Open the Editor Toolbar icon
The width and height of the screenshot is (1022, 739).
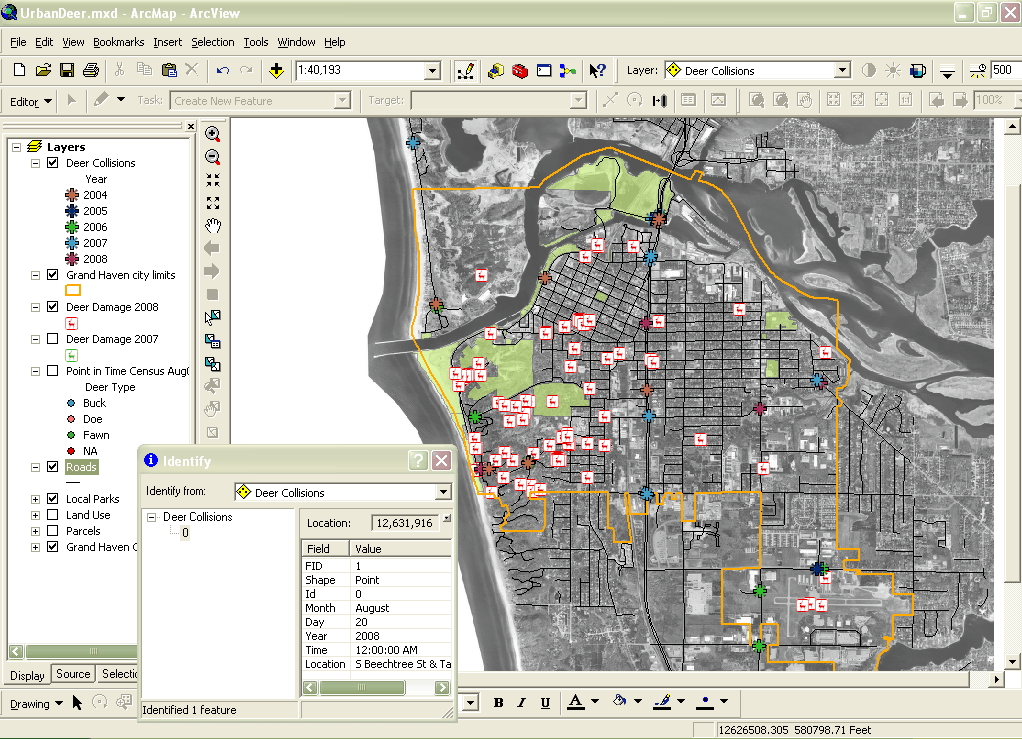pyautogui.click(x=465, y=70)
